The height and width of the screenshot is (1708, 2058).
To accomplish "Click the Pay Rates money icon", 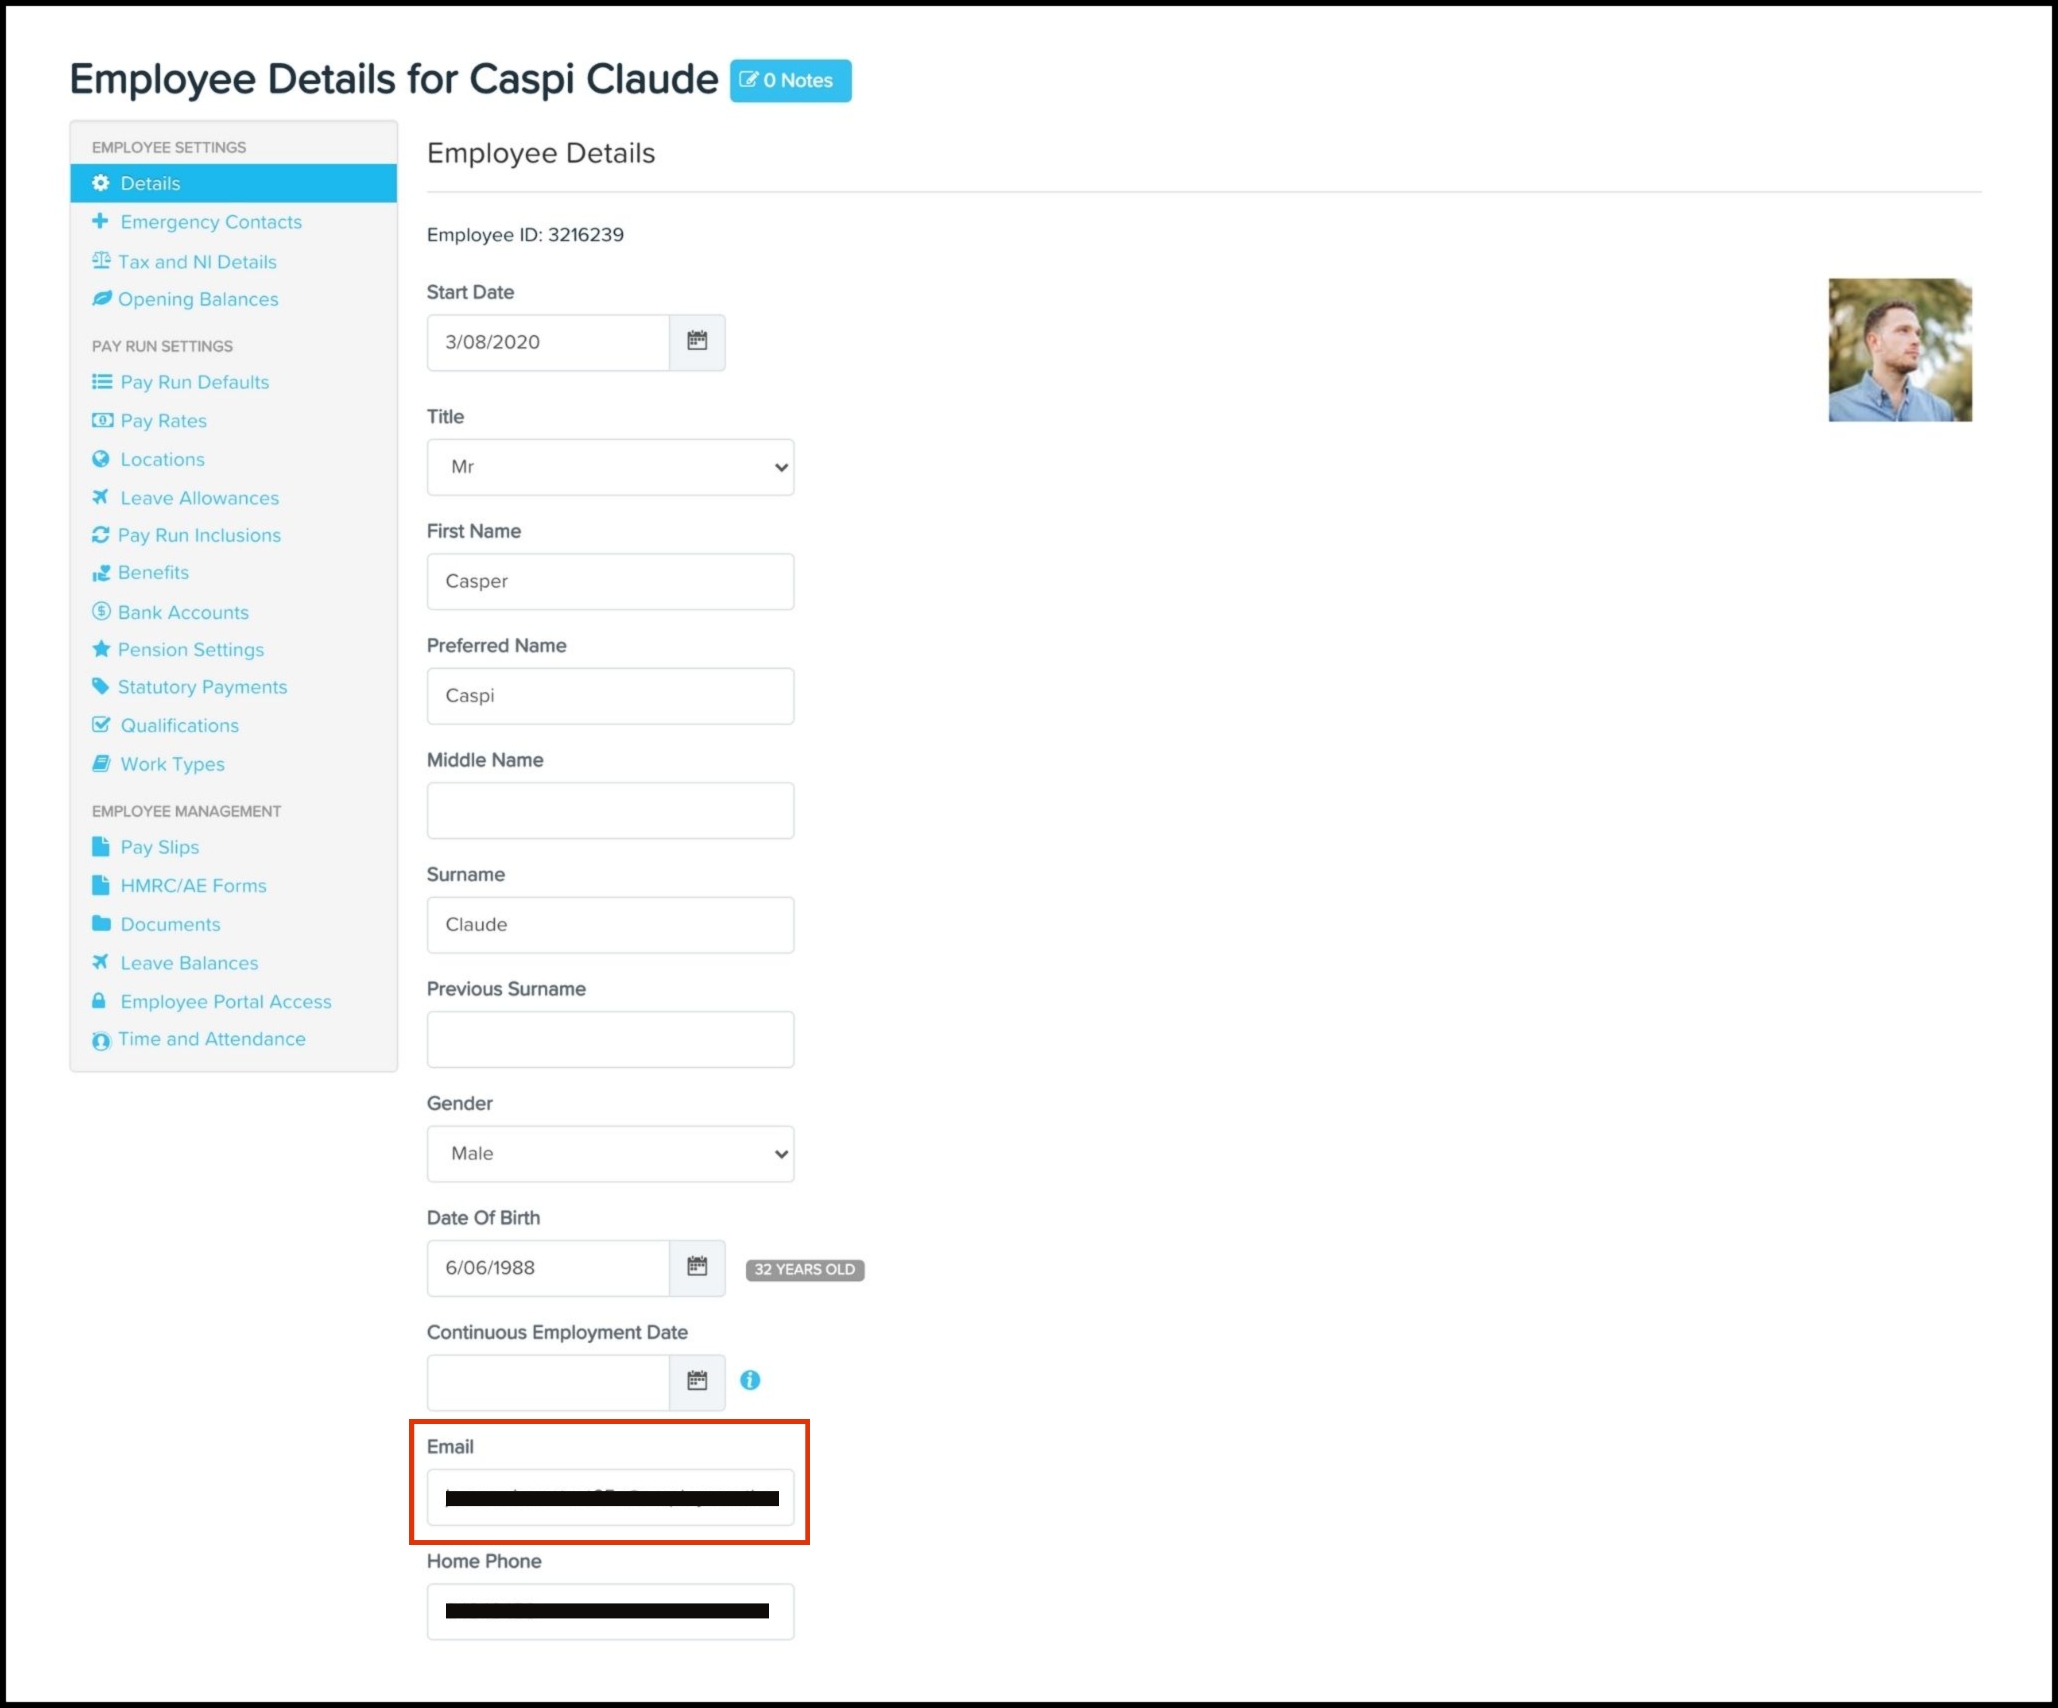I will [101, 420].
